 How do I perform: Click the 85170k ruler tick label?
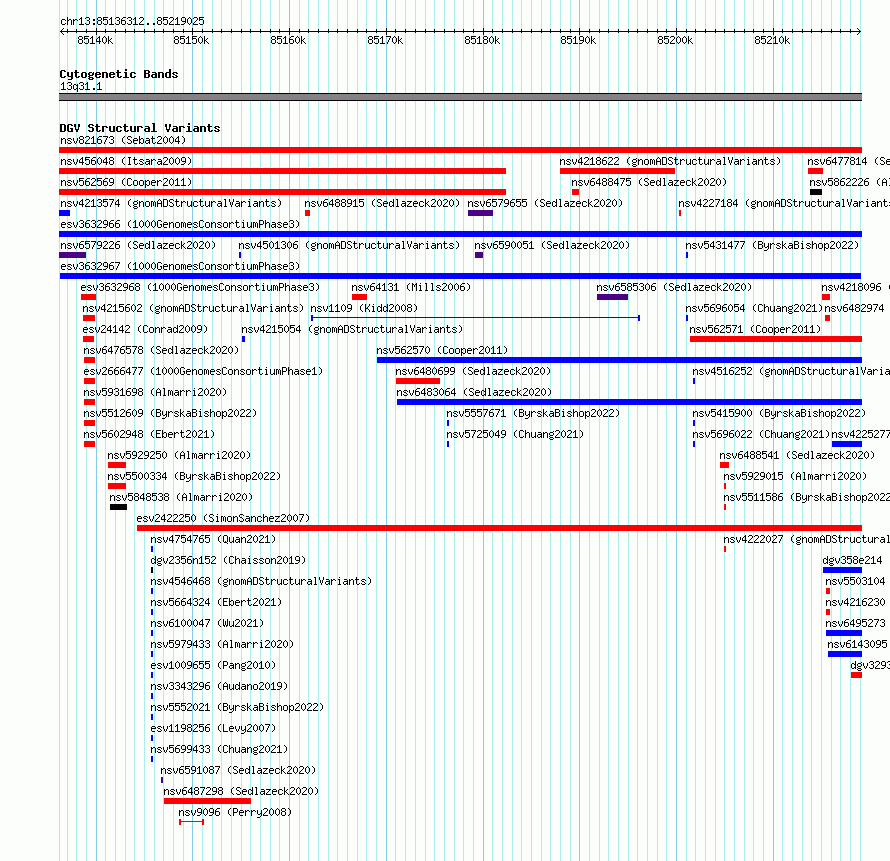click(x=385, y=40)
